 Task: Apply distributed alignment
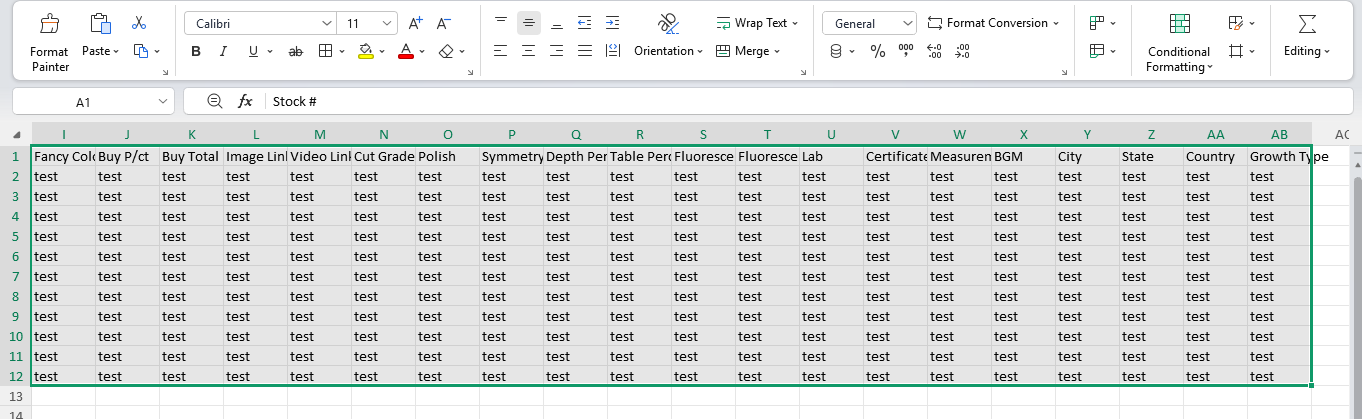(x=613, y=51)
